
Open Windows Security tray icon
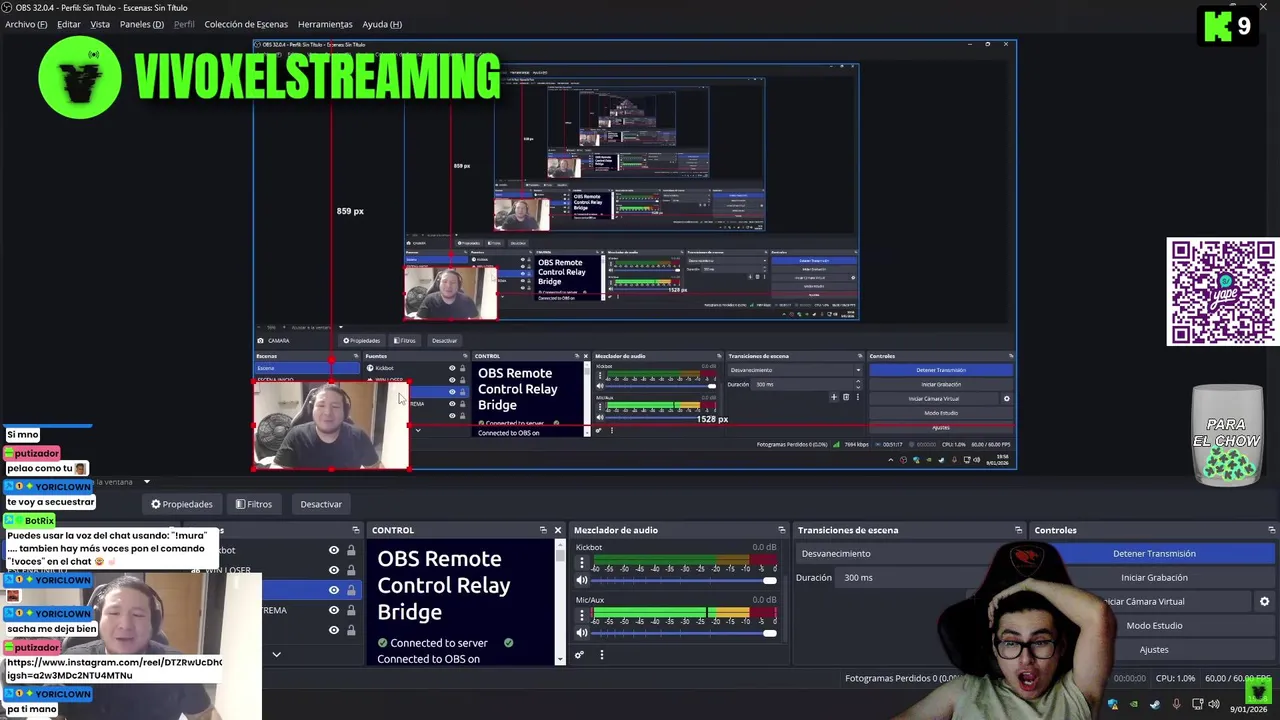[x=1113, y=704]
